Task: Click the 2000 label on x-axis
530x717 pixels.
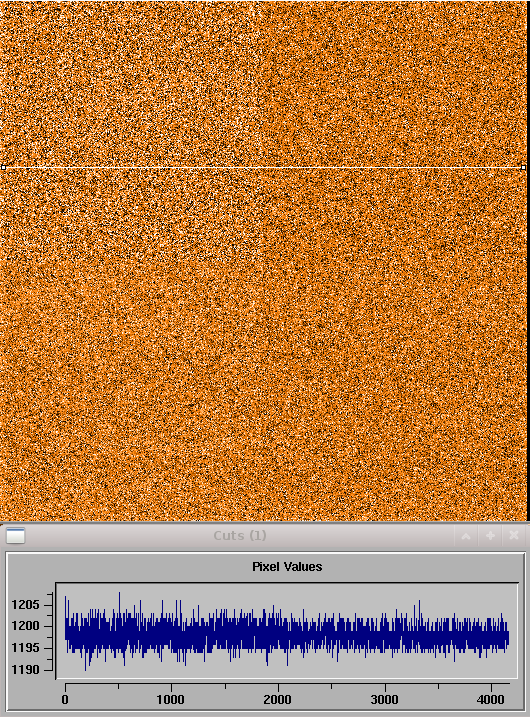Action: pos(278,700)
